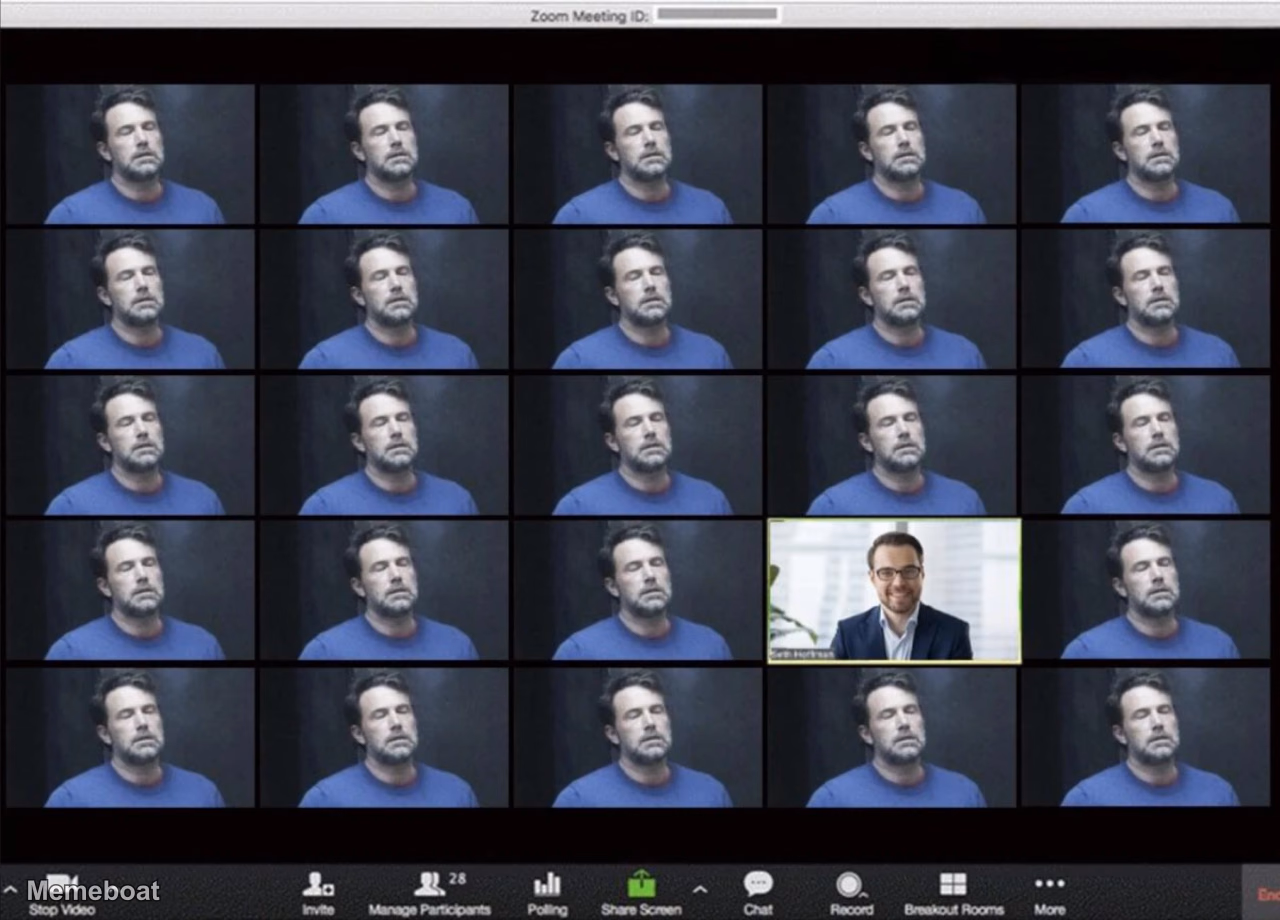Click the Zoom Meeting ID title text
The image size is (1280, 920).
tap(590, 15)
